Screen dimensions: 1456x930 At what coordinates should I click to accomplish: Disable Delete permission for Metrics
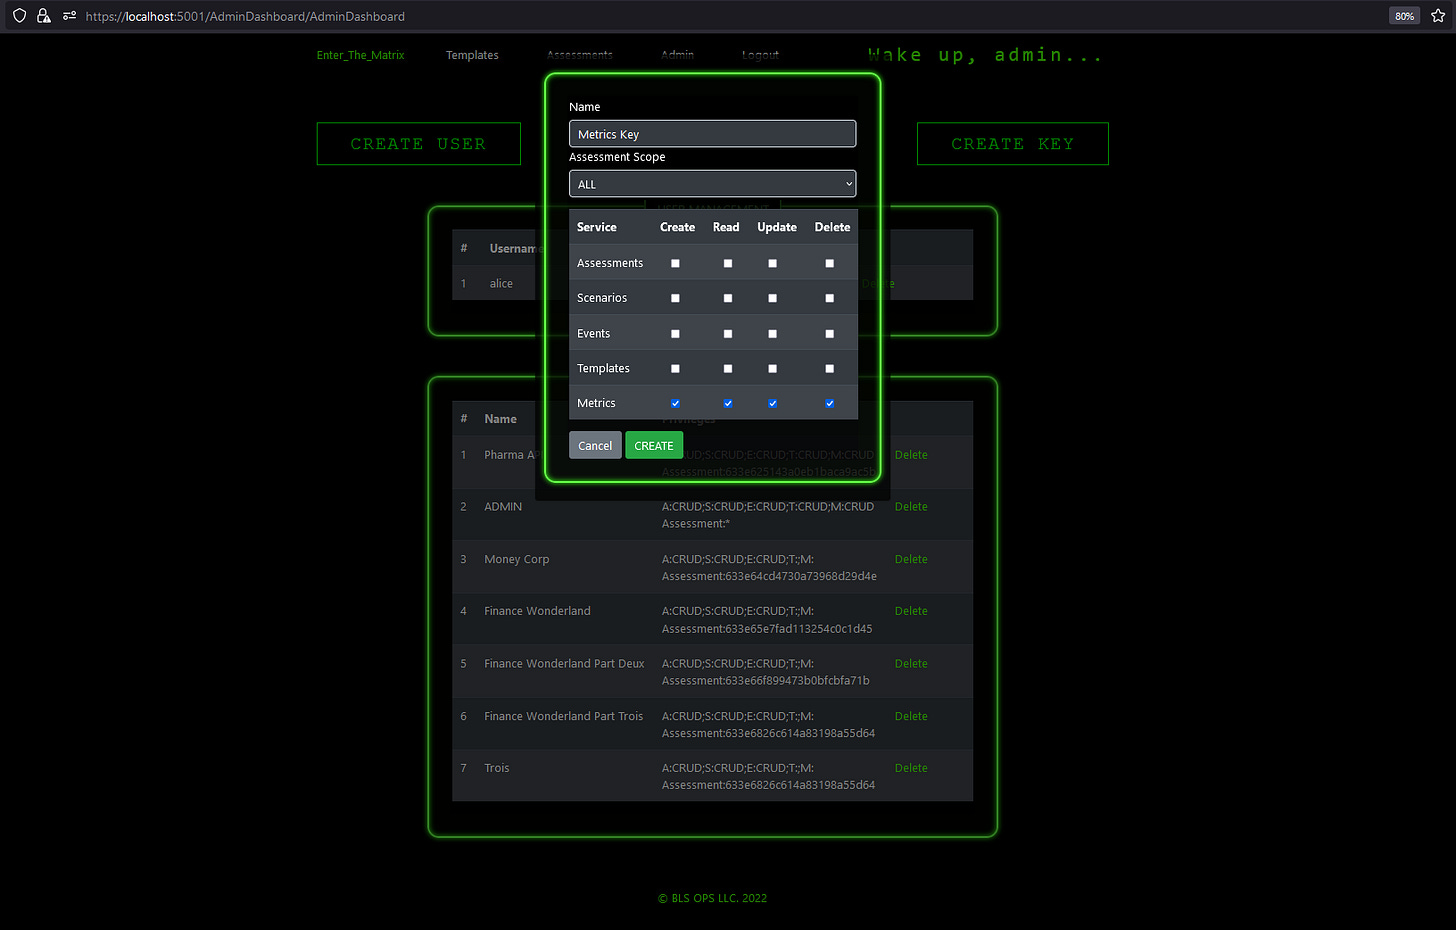click(x=829, y=403)
